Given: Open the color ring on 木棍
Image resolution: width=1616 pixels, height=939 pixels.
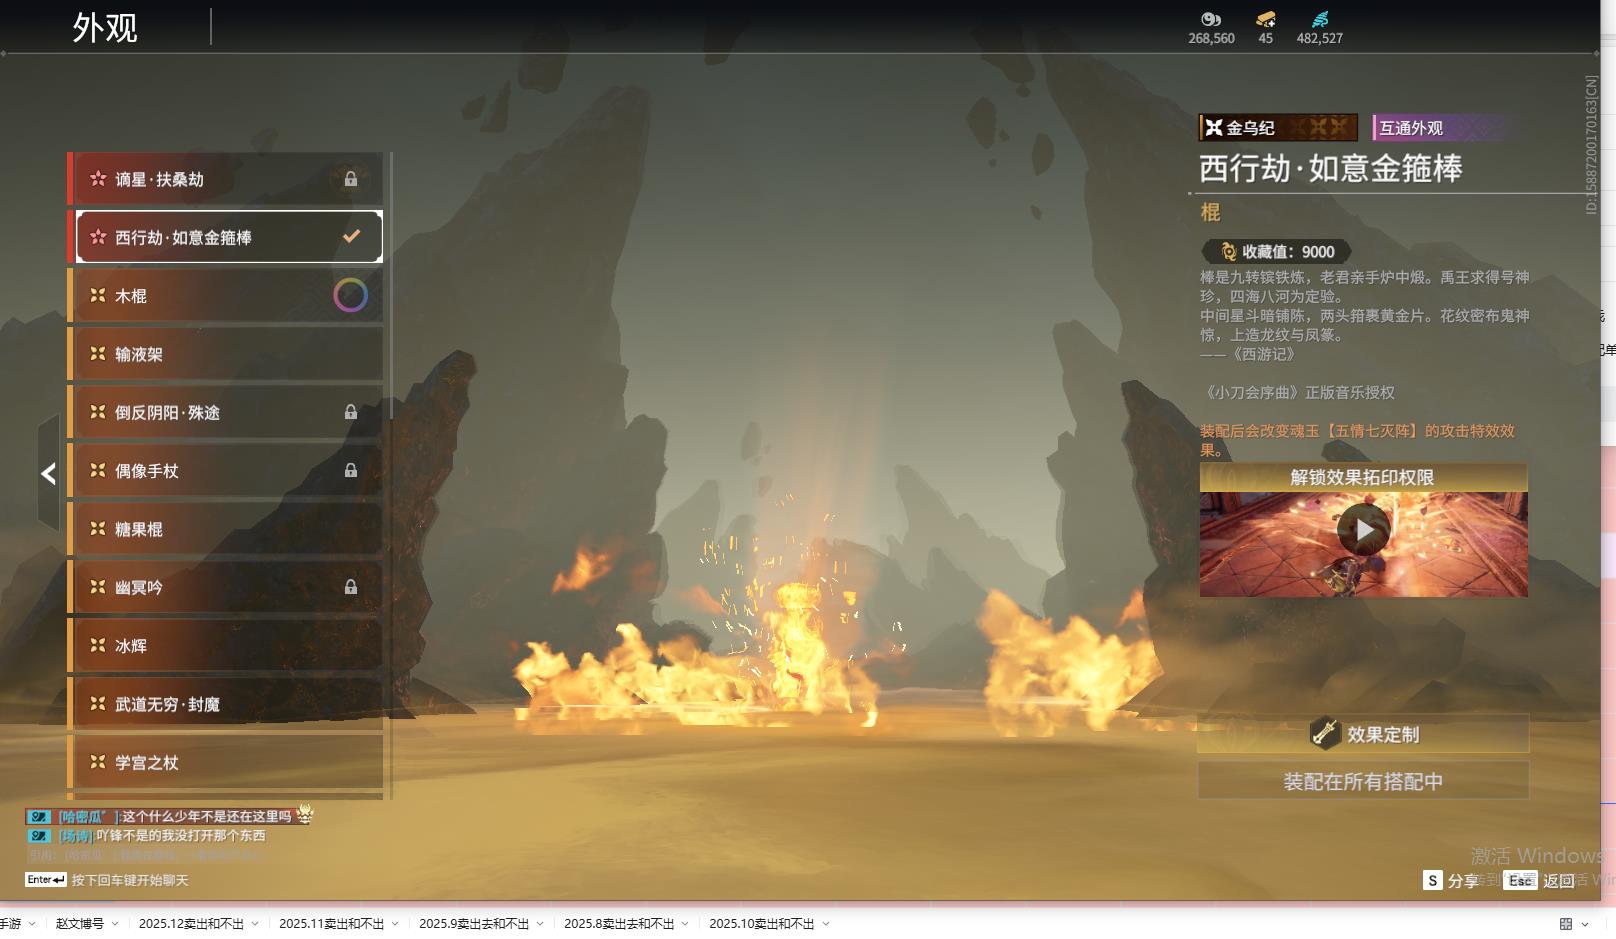Looking at the screenshot, I should click(351, 295).
